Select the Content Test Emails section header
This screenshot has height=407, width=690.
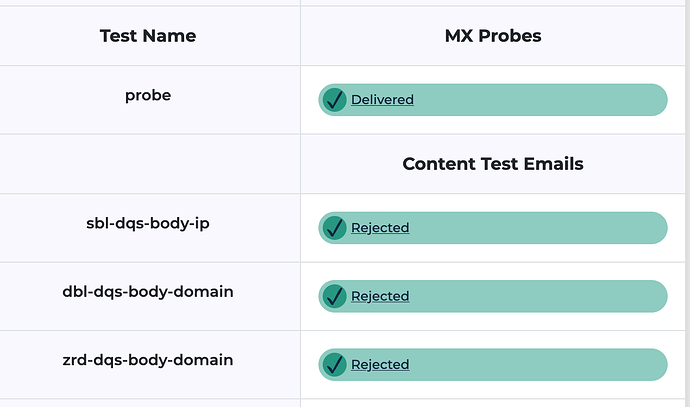(493, 164)
